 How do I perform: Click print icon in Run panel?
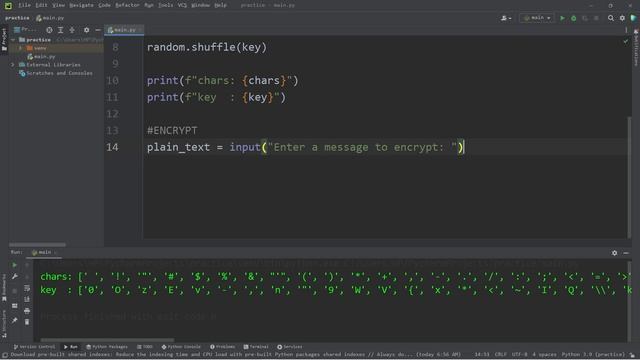(x=27, y=311)
